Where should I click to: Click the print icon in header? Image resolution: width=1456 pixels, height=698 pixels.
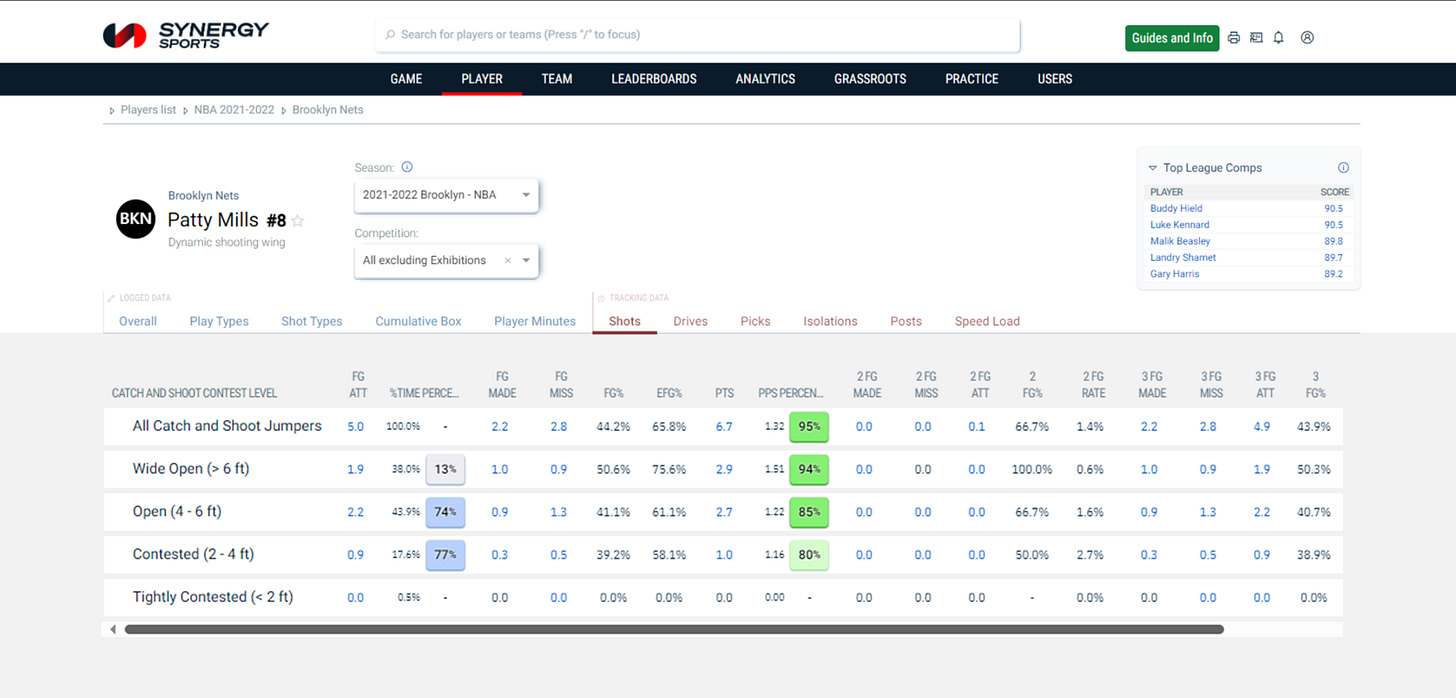coord(1234,38)
